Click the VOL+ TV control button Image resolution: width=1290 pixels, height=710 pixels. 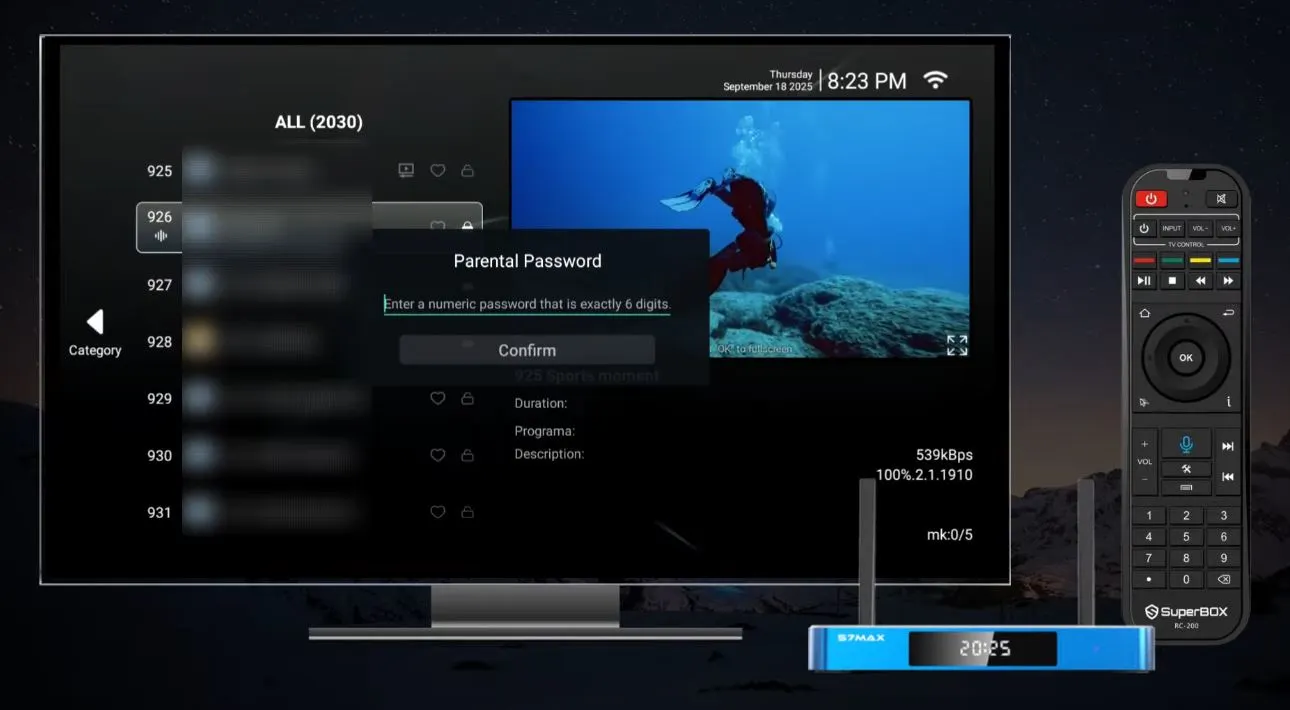click(x=1228, y=228)
